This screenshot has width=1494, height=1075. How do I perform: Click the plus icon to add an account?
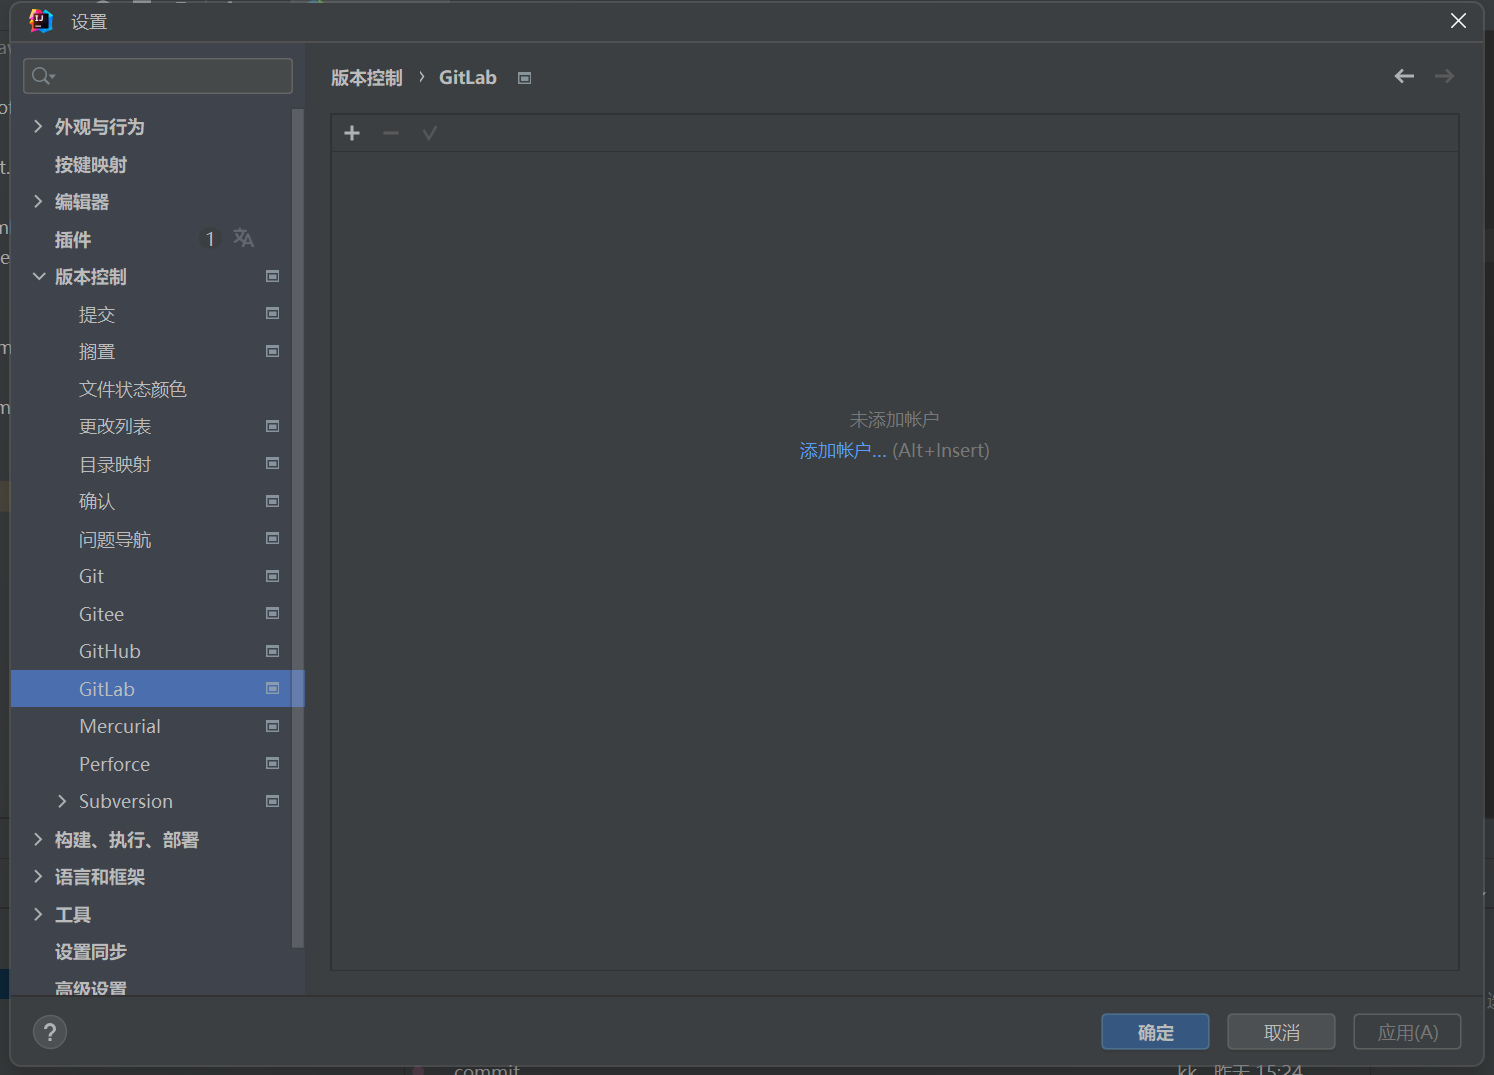tap(351, 132)
